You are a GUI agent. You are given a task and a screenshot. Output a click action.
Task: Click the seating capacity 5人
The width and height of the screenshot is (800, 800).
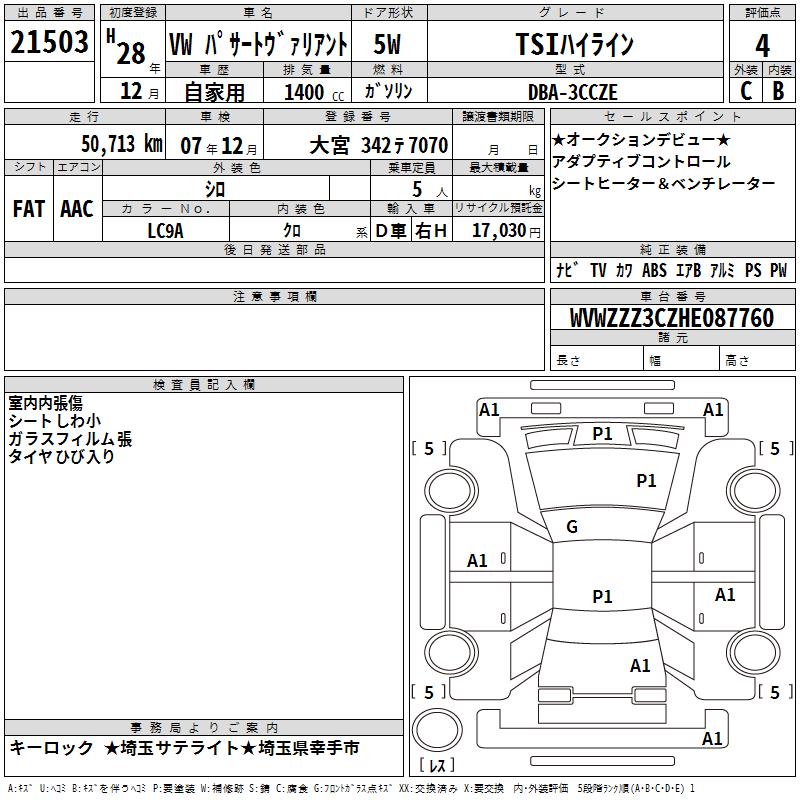coord(430,190)
